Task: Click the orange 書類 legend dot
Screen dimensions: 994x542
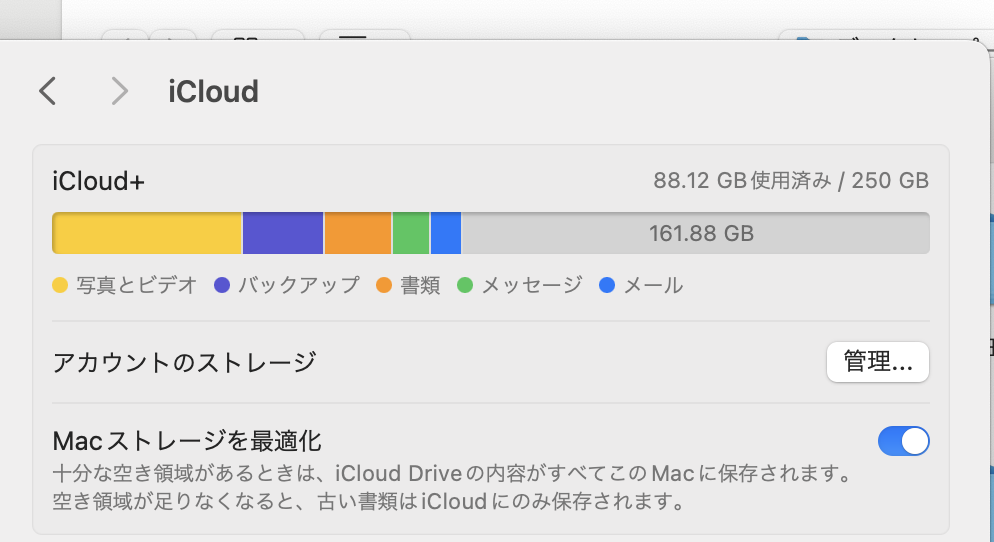Action: pos(384,285)
